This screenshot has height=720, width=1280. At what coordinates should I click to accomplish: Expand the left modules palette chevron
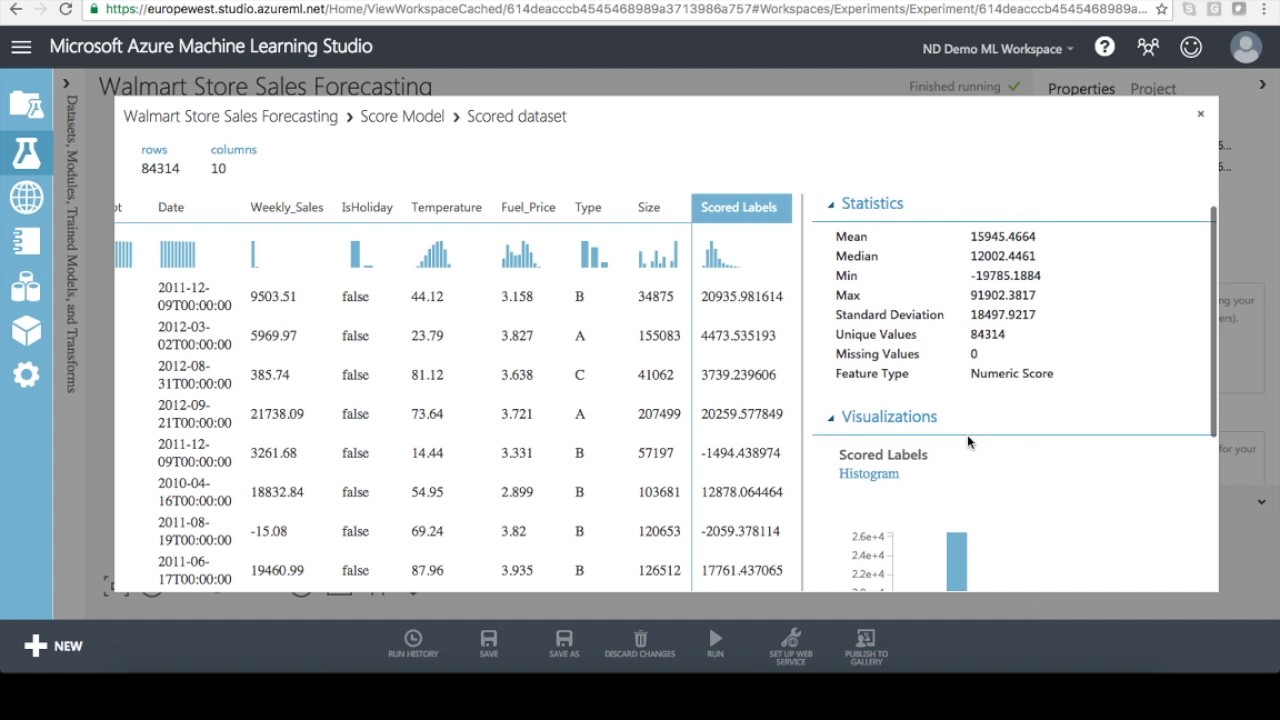66,84
